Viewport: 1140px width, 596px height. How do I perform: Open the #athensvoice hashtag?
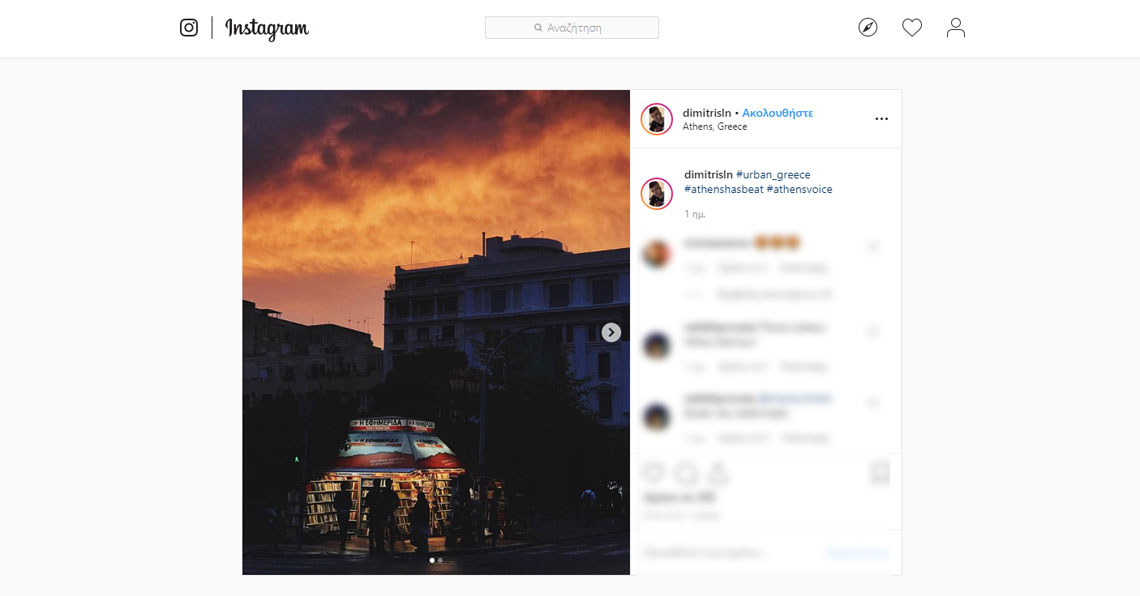799,189
